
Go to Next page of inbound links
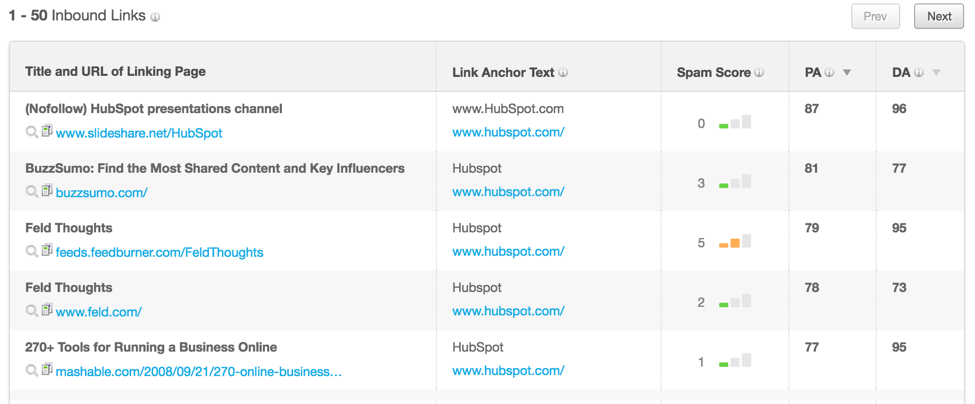click(x=939, y=16)
